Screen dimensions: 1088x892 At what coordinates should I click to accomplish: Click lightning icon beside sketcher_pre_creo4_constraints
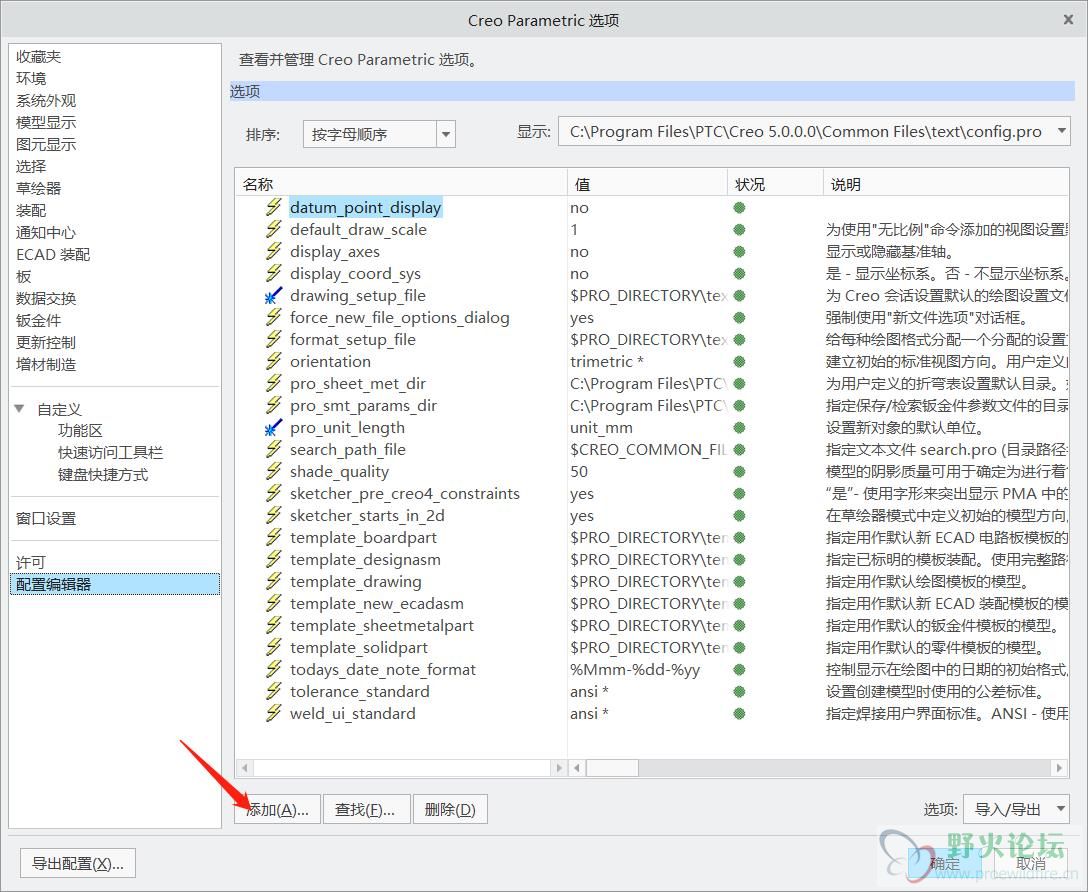tap(273, 493)
